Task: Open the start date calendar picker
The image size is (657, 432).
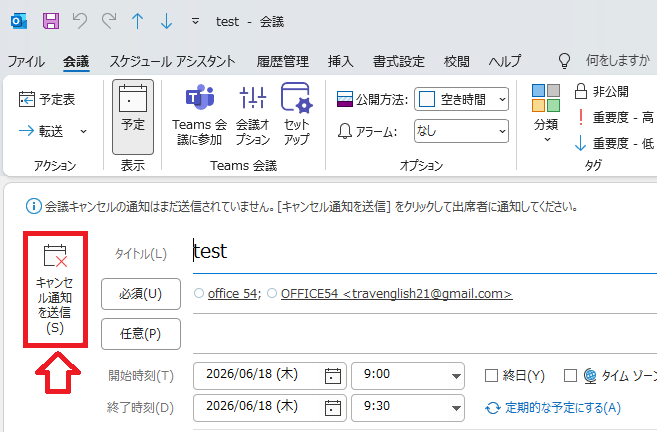Action: click(333, 376)
